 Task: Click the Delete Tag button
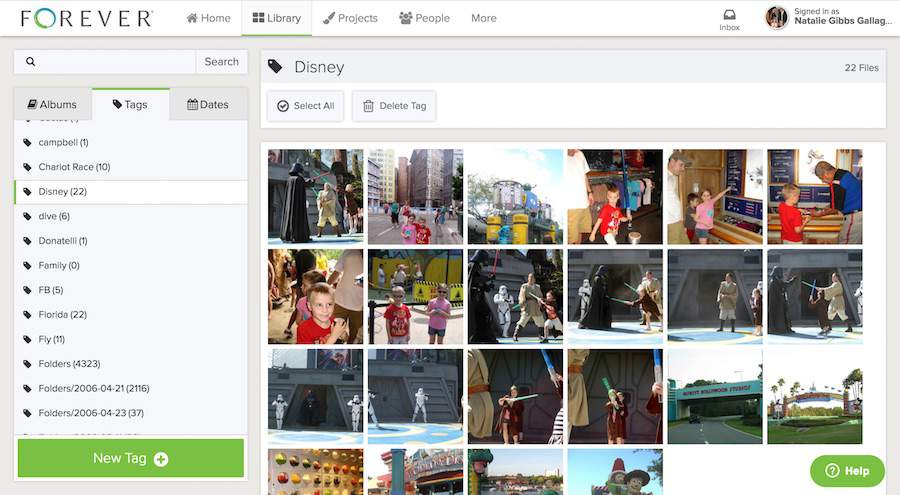pyautogui.click(x=394, y=106)
